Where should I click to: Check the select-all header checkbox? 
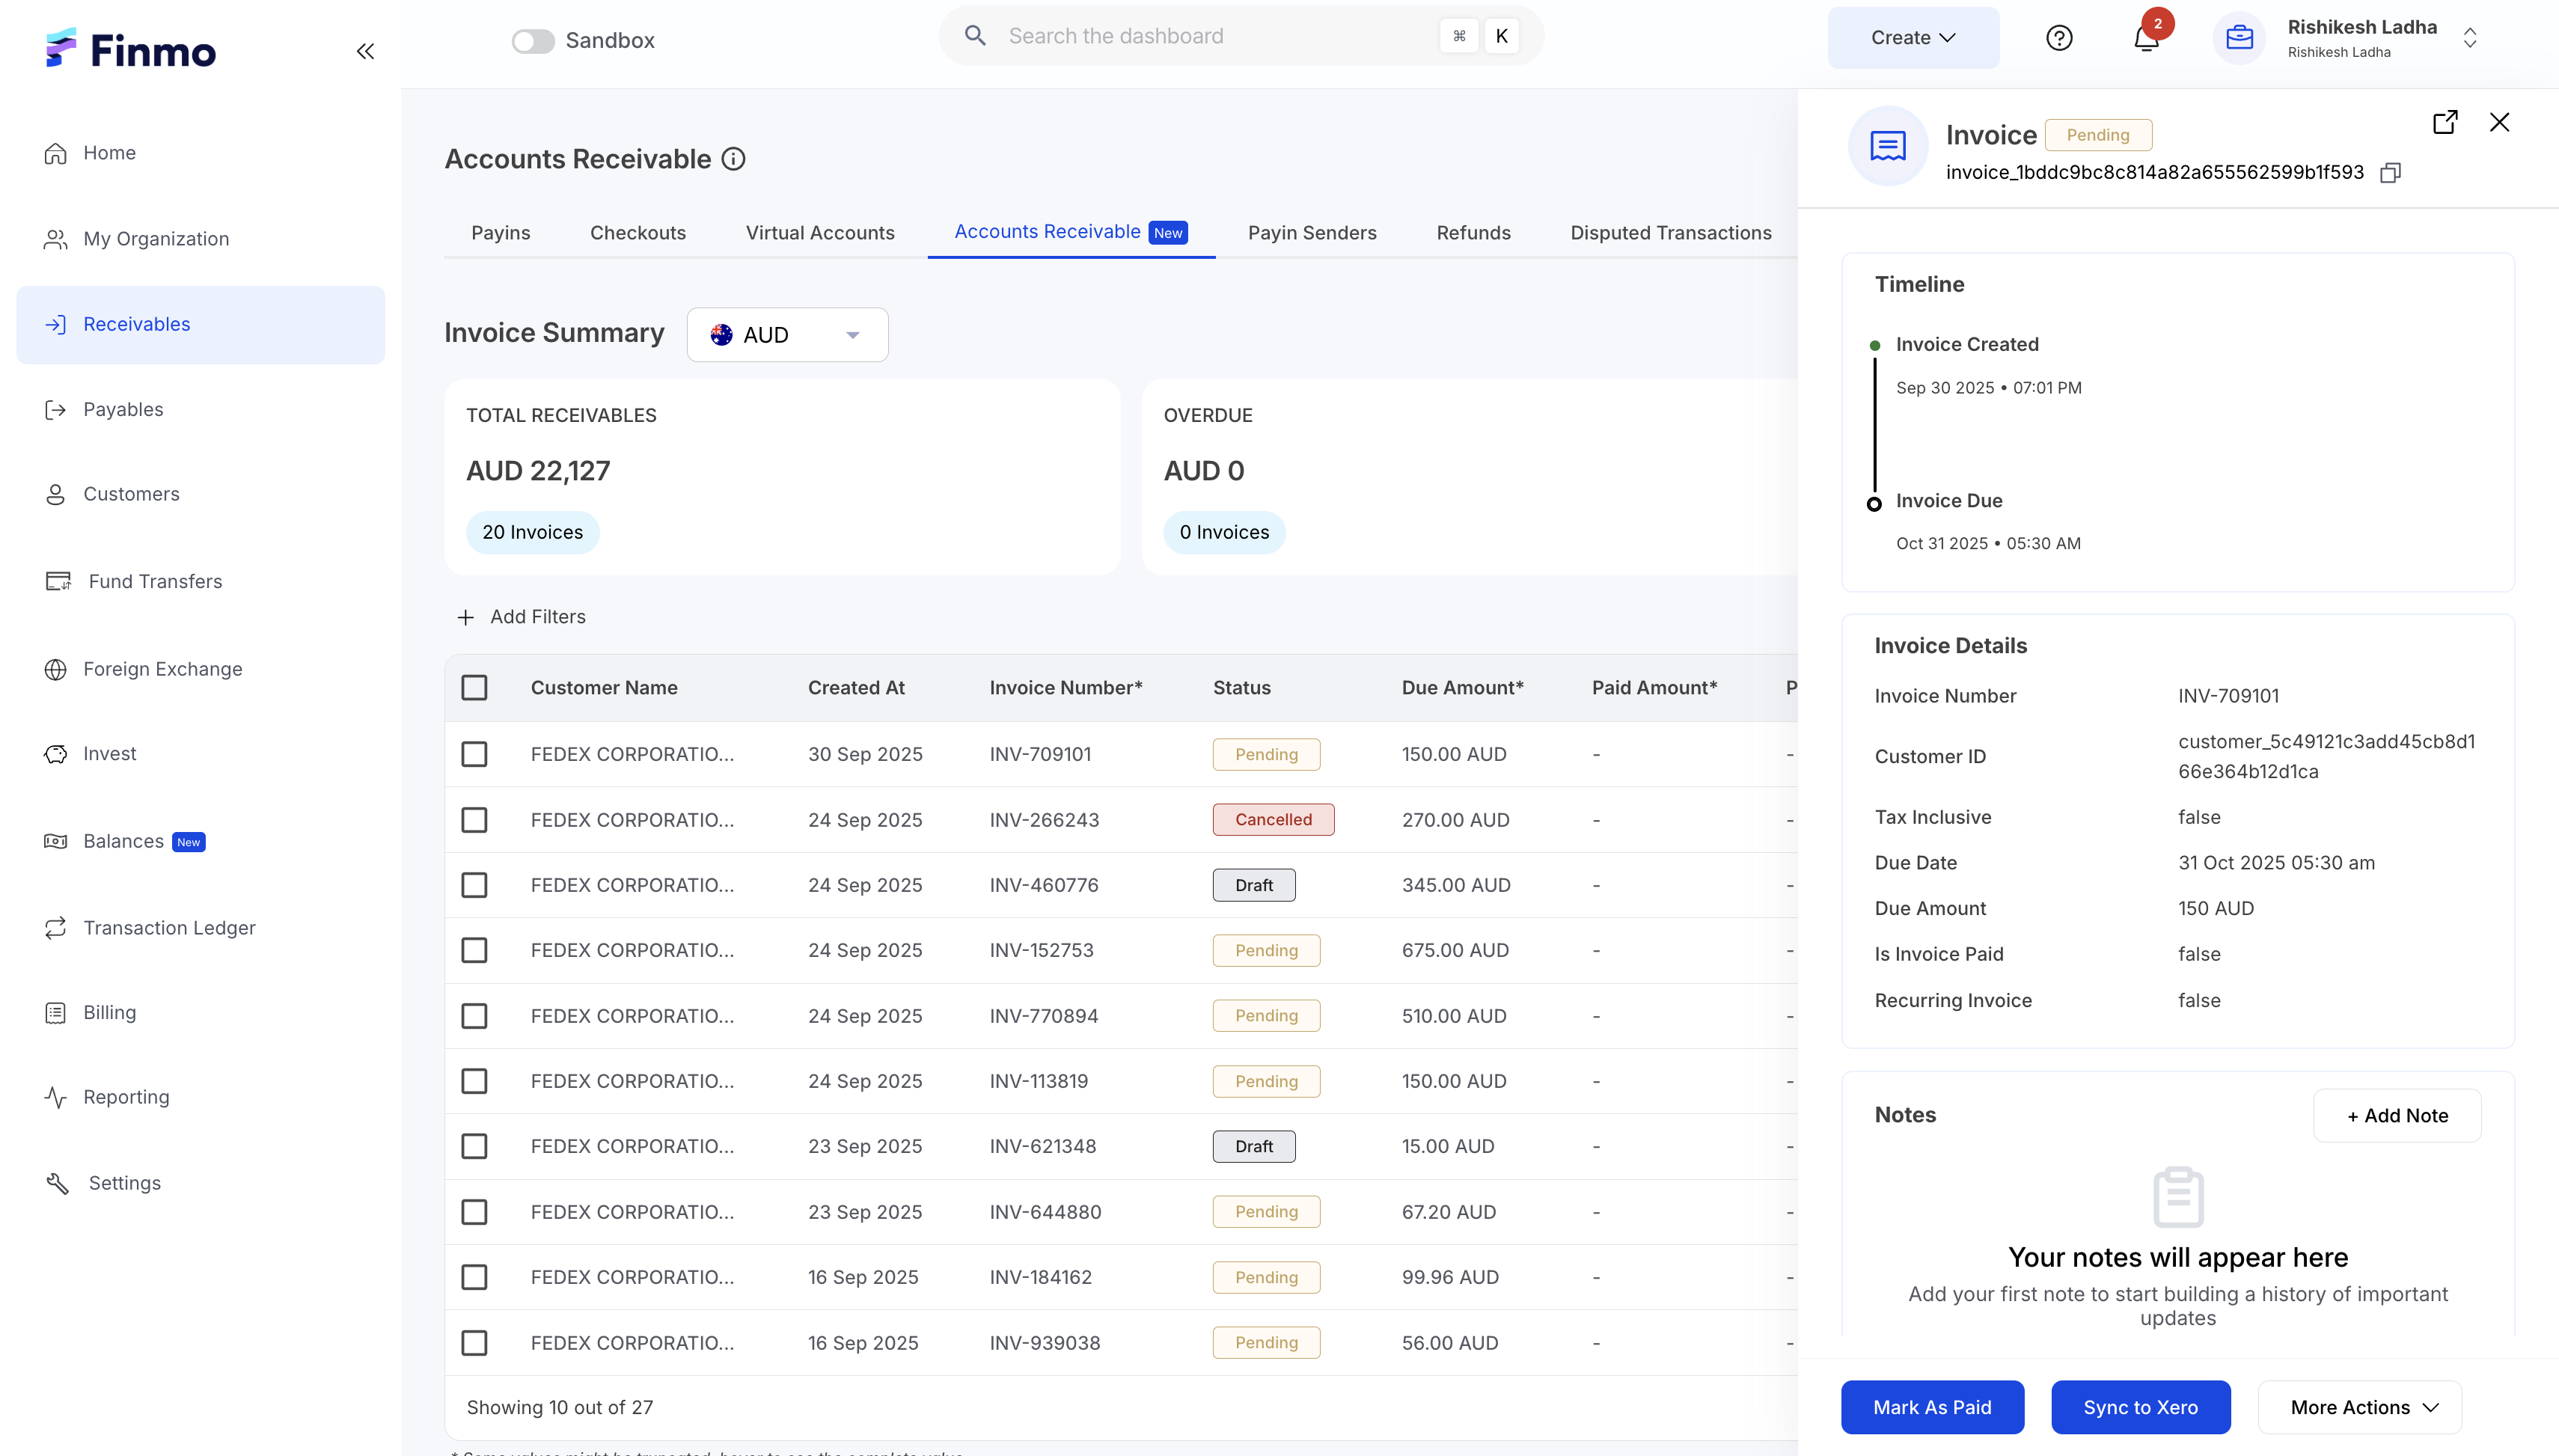[x=474, y=688]
